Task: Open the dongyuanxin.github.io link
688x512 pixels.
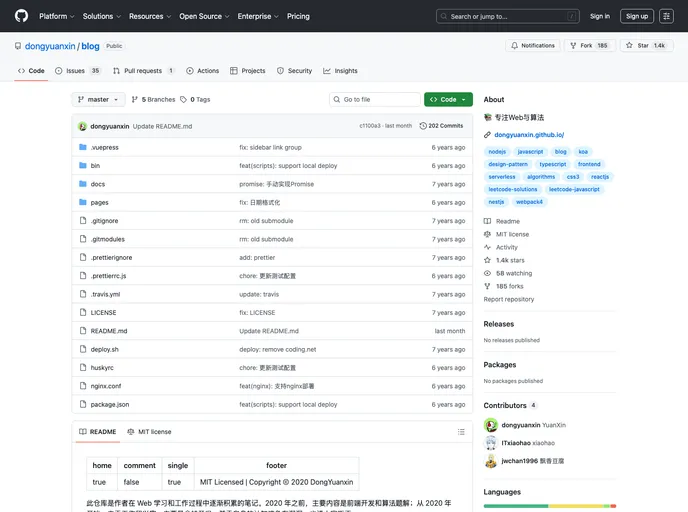Action: [529, 134]
